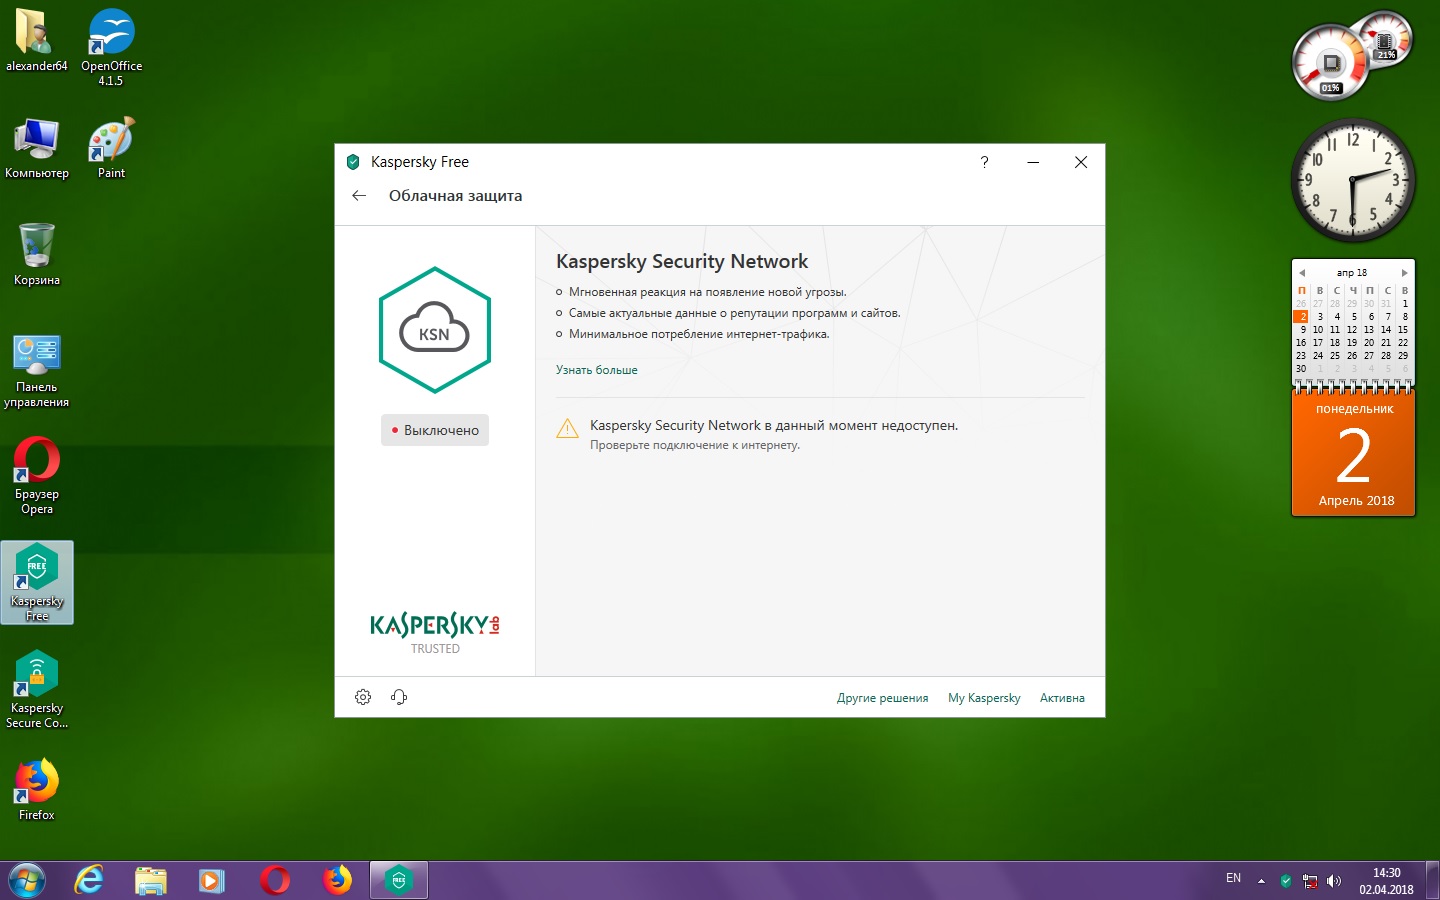Viewport: 1440px width, 900px height.
Task: Click the апр 18 calendar header
Action: click(x=1352, y=273)
